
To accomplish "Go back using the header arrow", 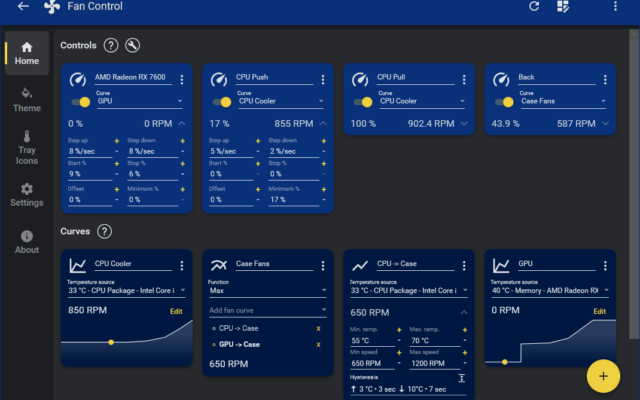I will (23, 6).
